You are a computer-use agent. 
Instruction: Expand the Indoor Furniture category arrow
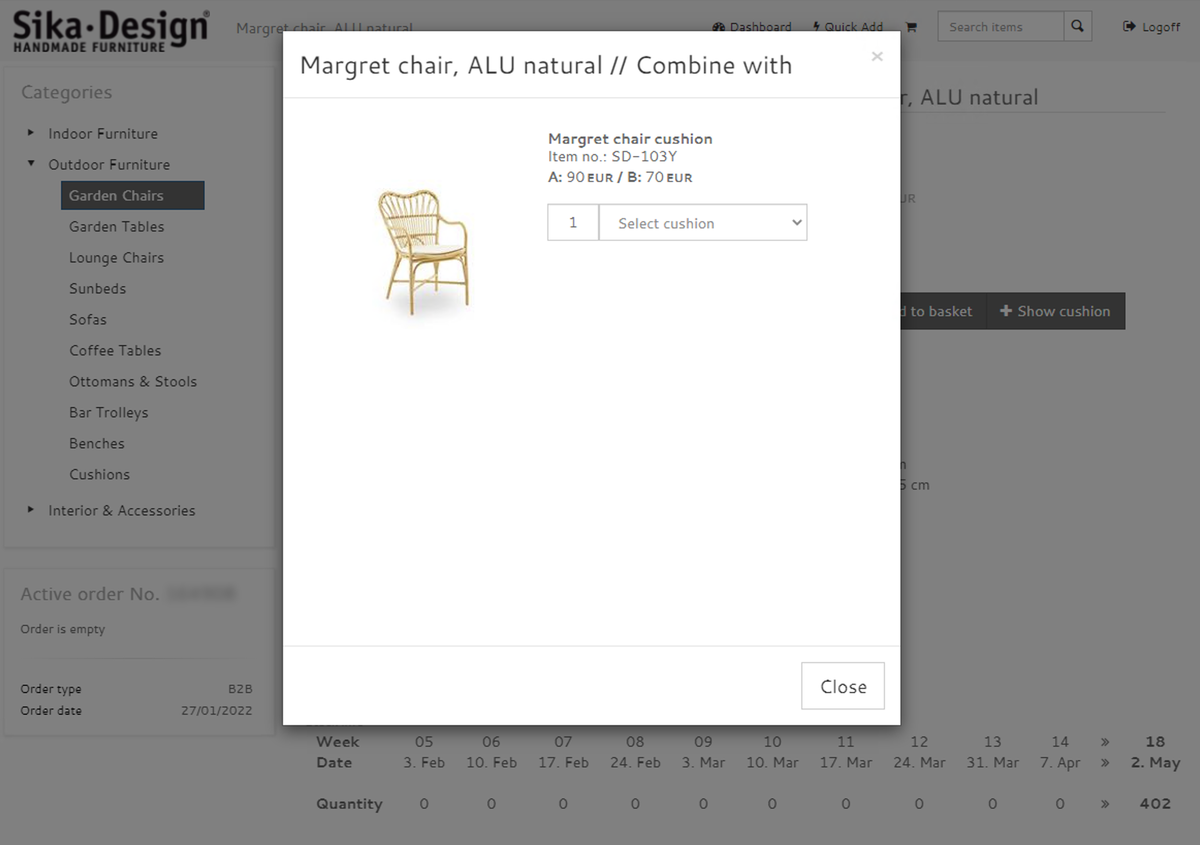[31, 133]
